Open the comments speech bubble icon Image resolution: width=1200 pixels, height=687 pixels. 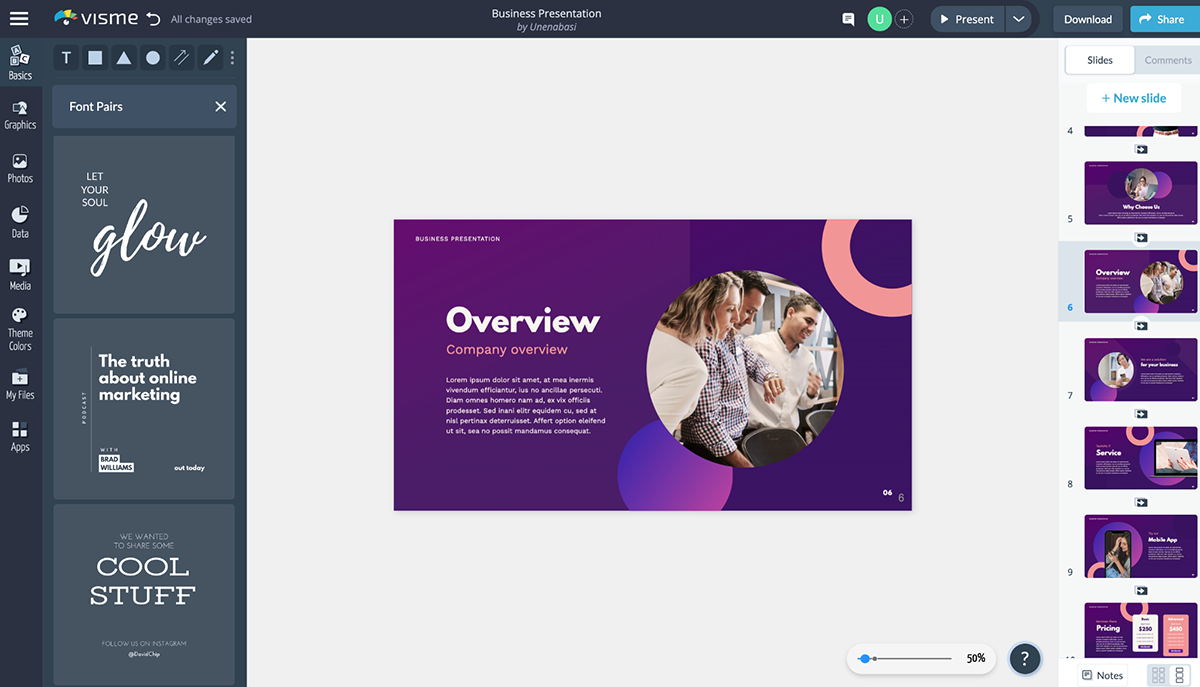click(x=848, y=19)
